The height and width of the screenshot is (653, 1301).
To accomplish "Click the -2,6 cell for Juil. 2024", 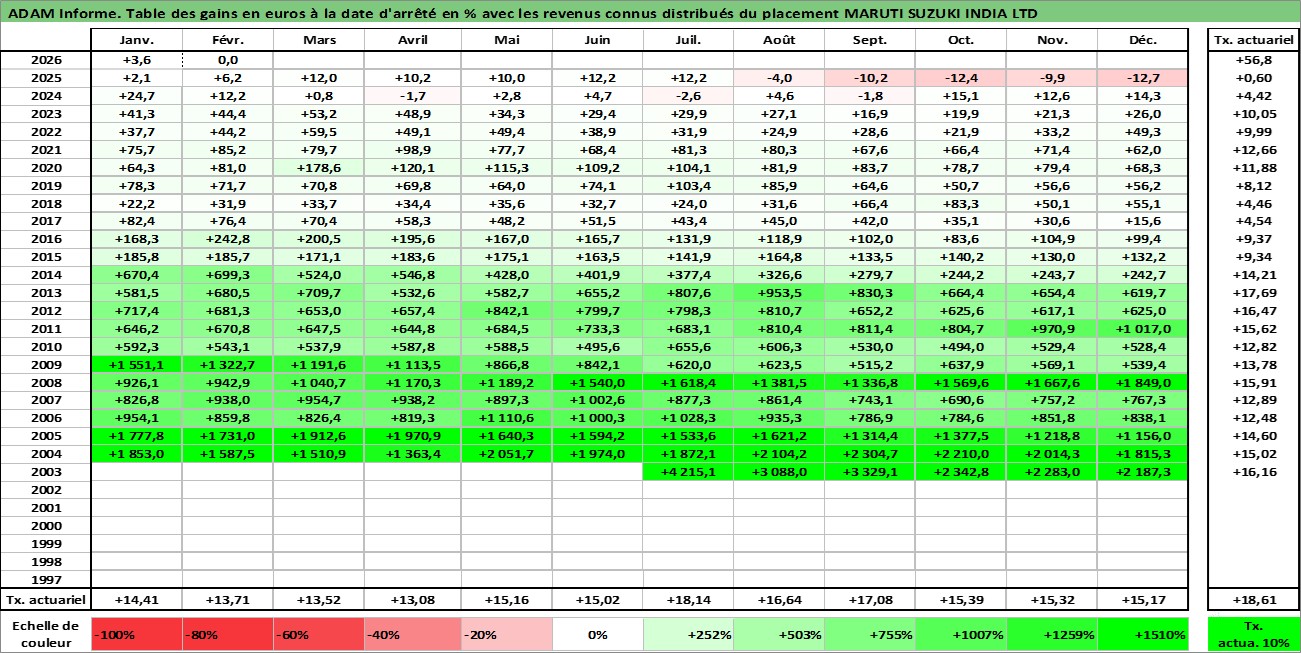I will [688, 96].
